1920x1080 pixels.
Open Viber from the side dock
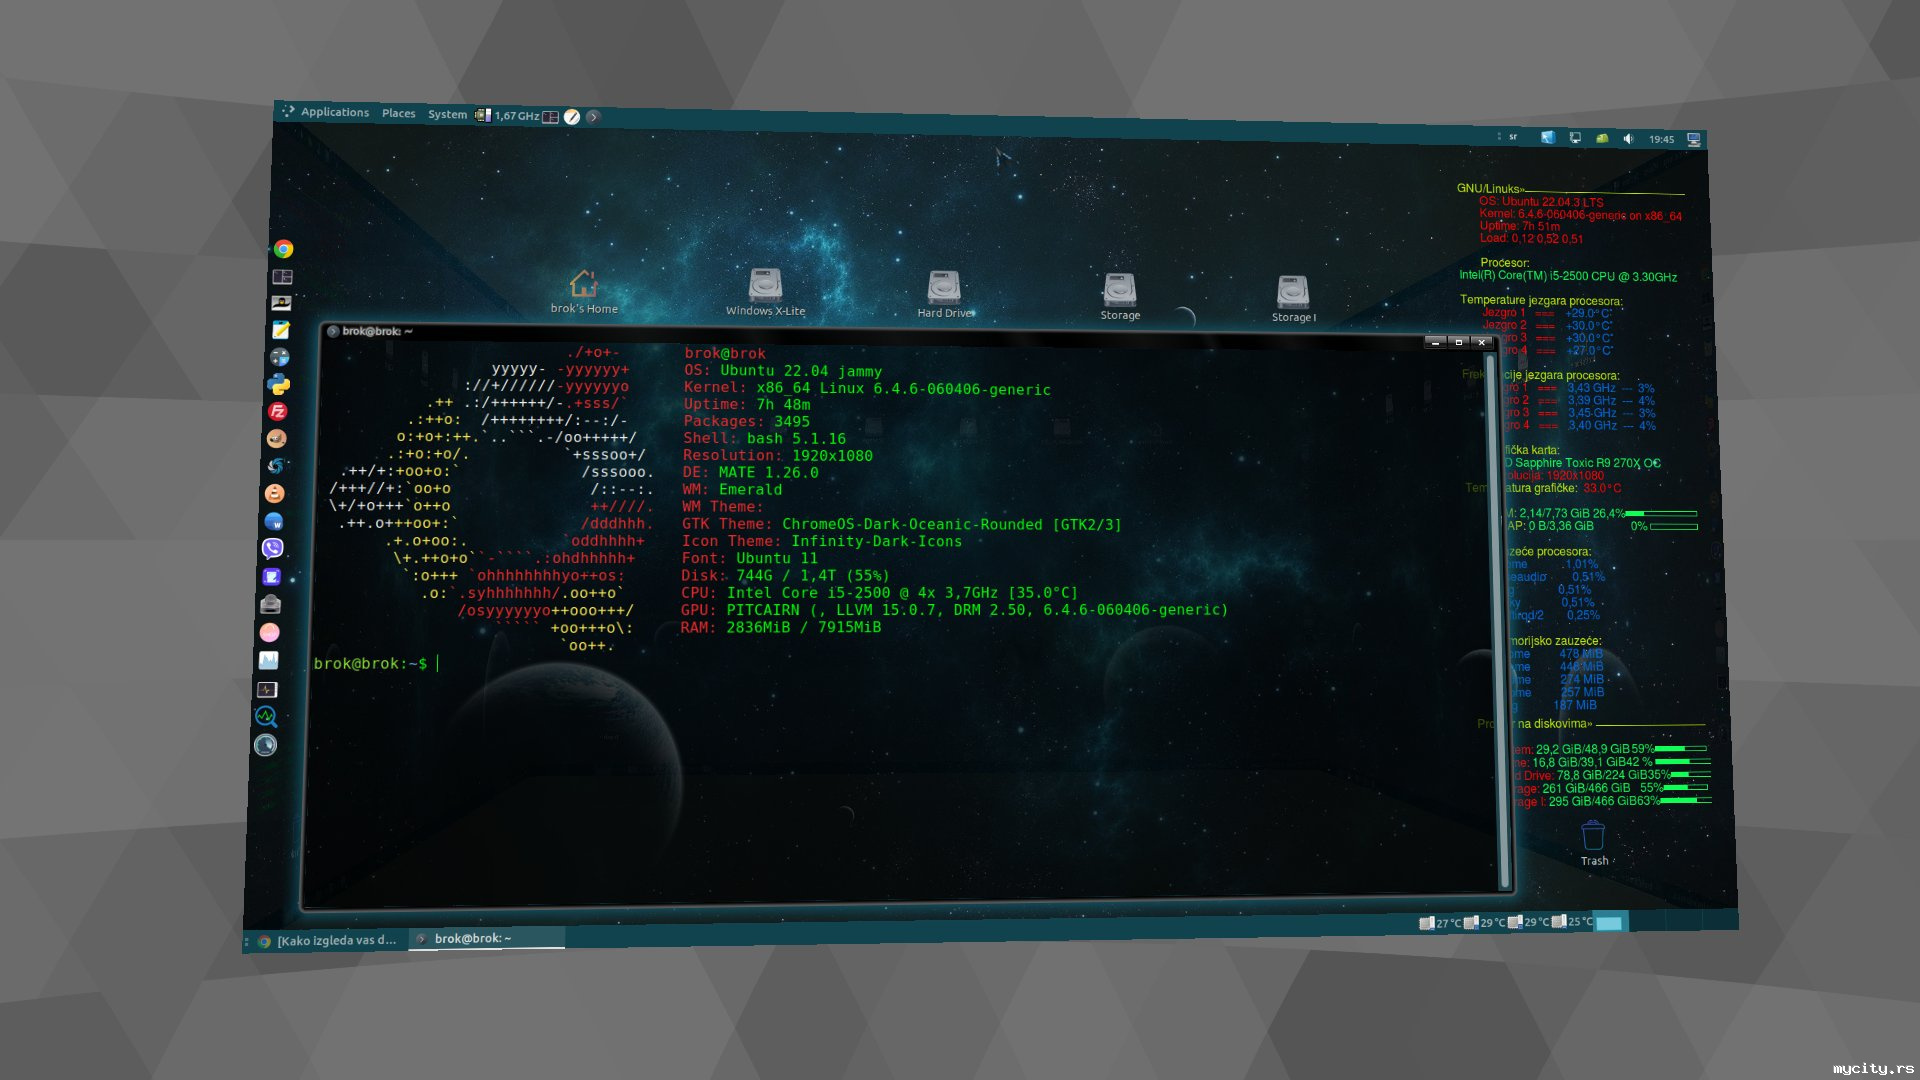[x=272, y=548]
